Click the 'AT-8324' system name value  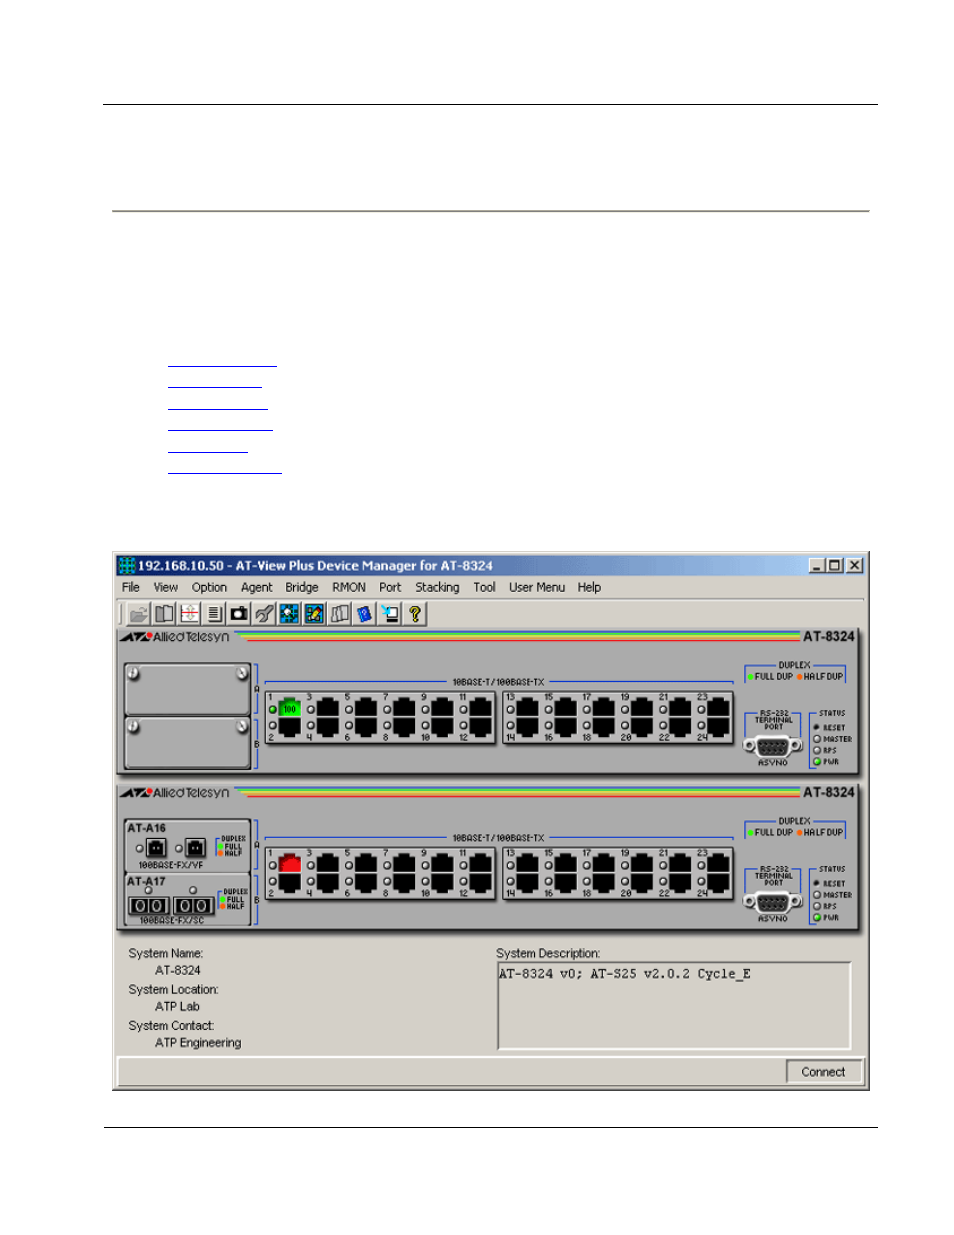click(x=178, y=971)
